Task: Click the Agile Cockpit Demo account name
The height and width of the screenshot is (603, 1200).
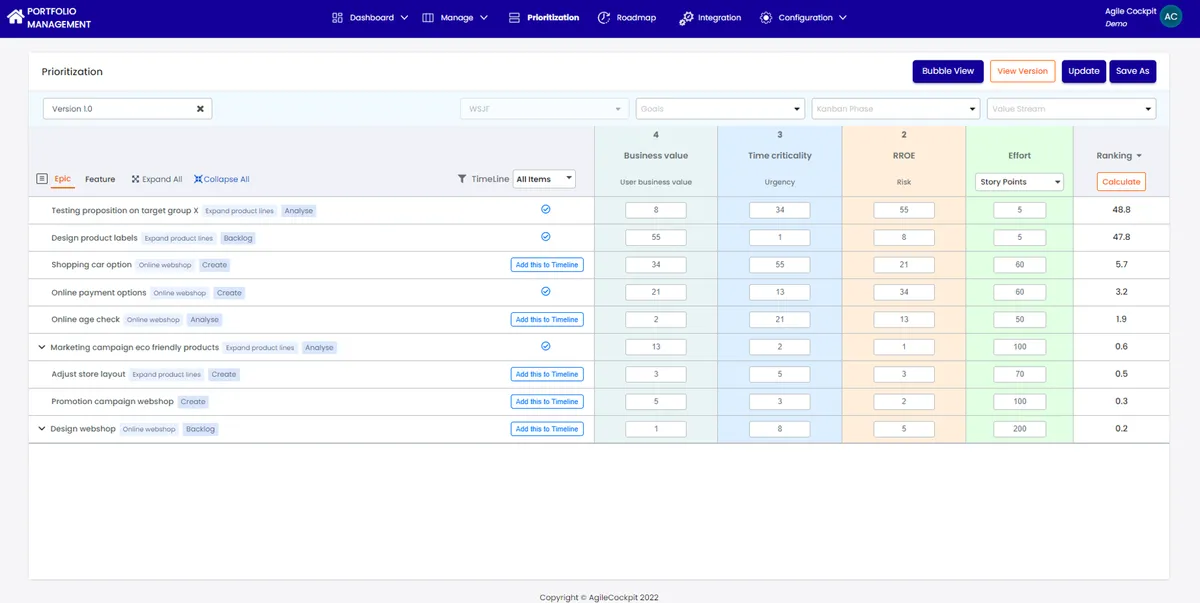Action: (x=1130, y=17)
